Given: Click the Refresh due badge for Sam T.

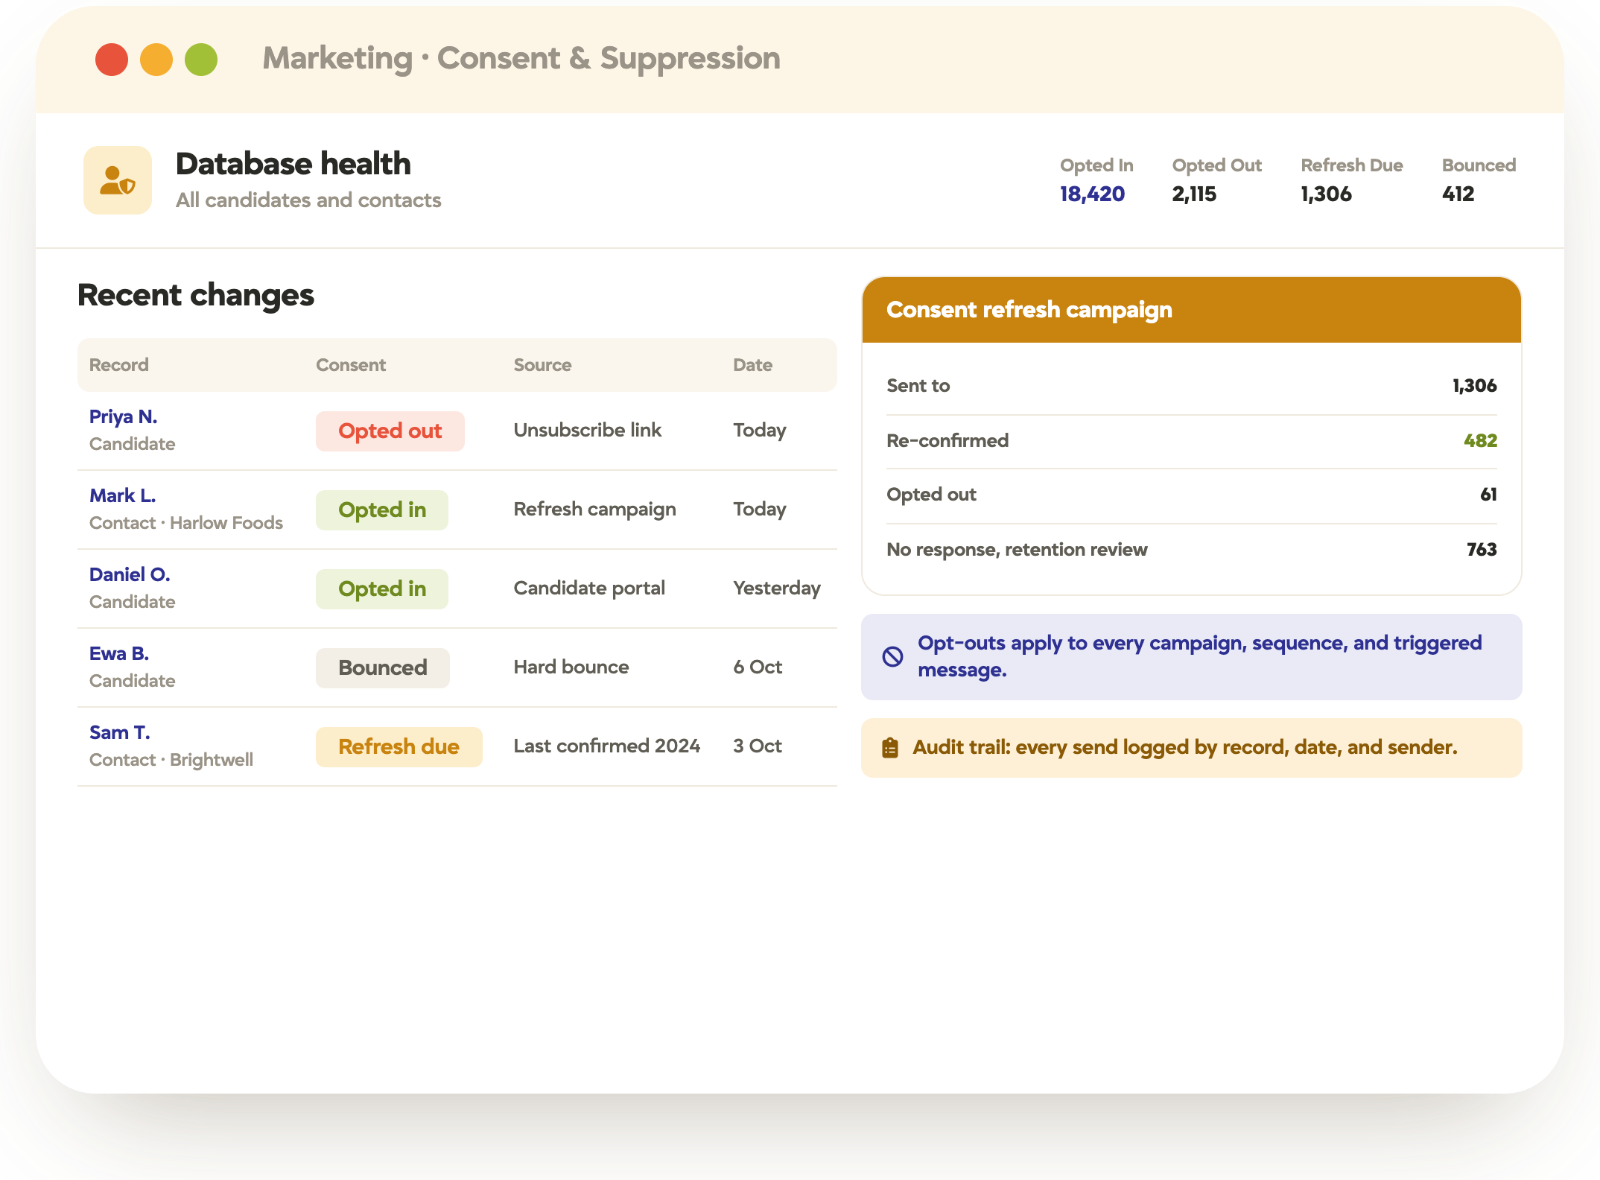Looking at the screenshot, I should click(x=399, y=747).
